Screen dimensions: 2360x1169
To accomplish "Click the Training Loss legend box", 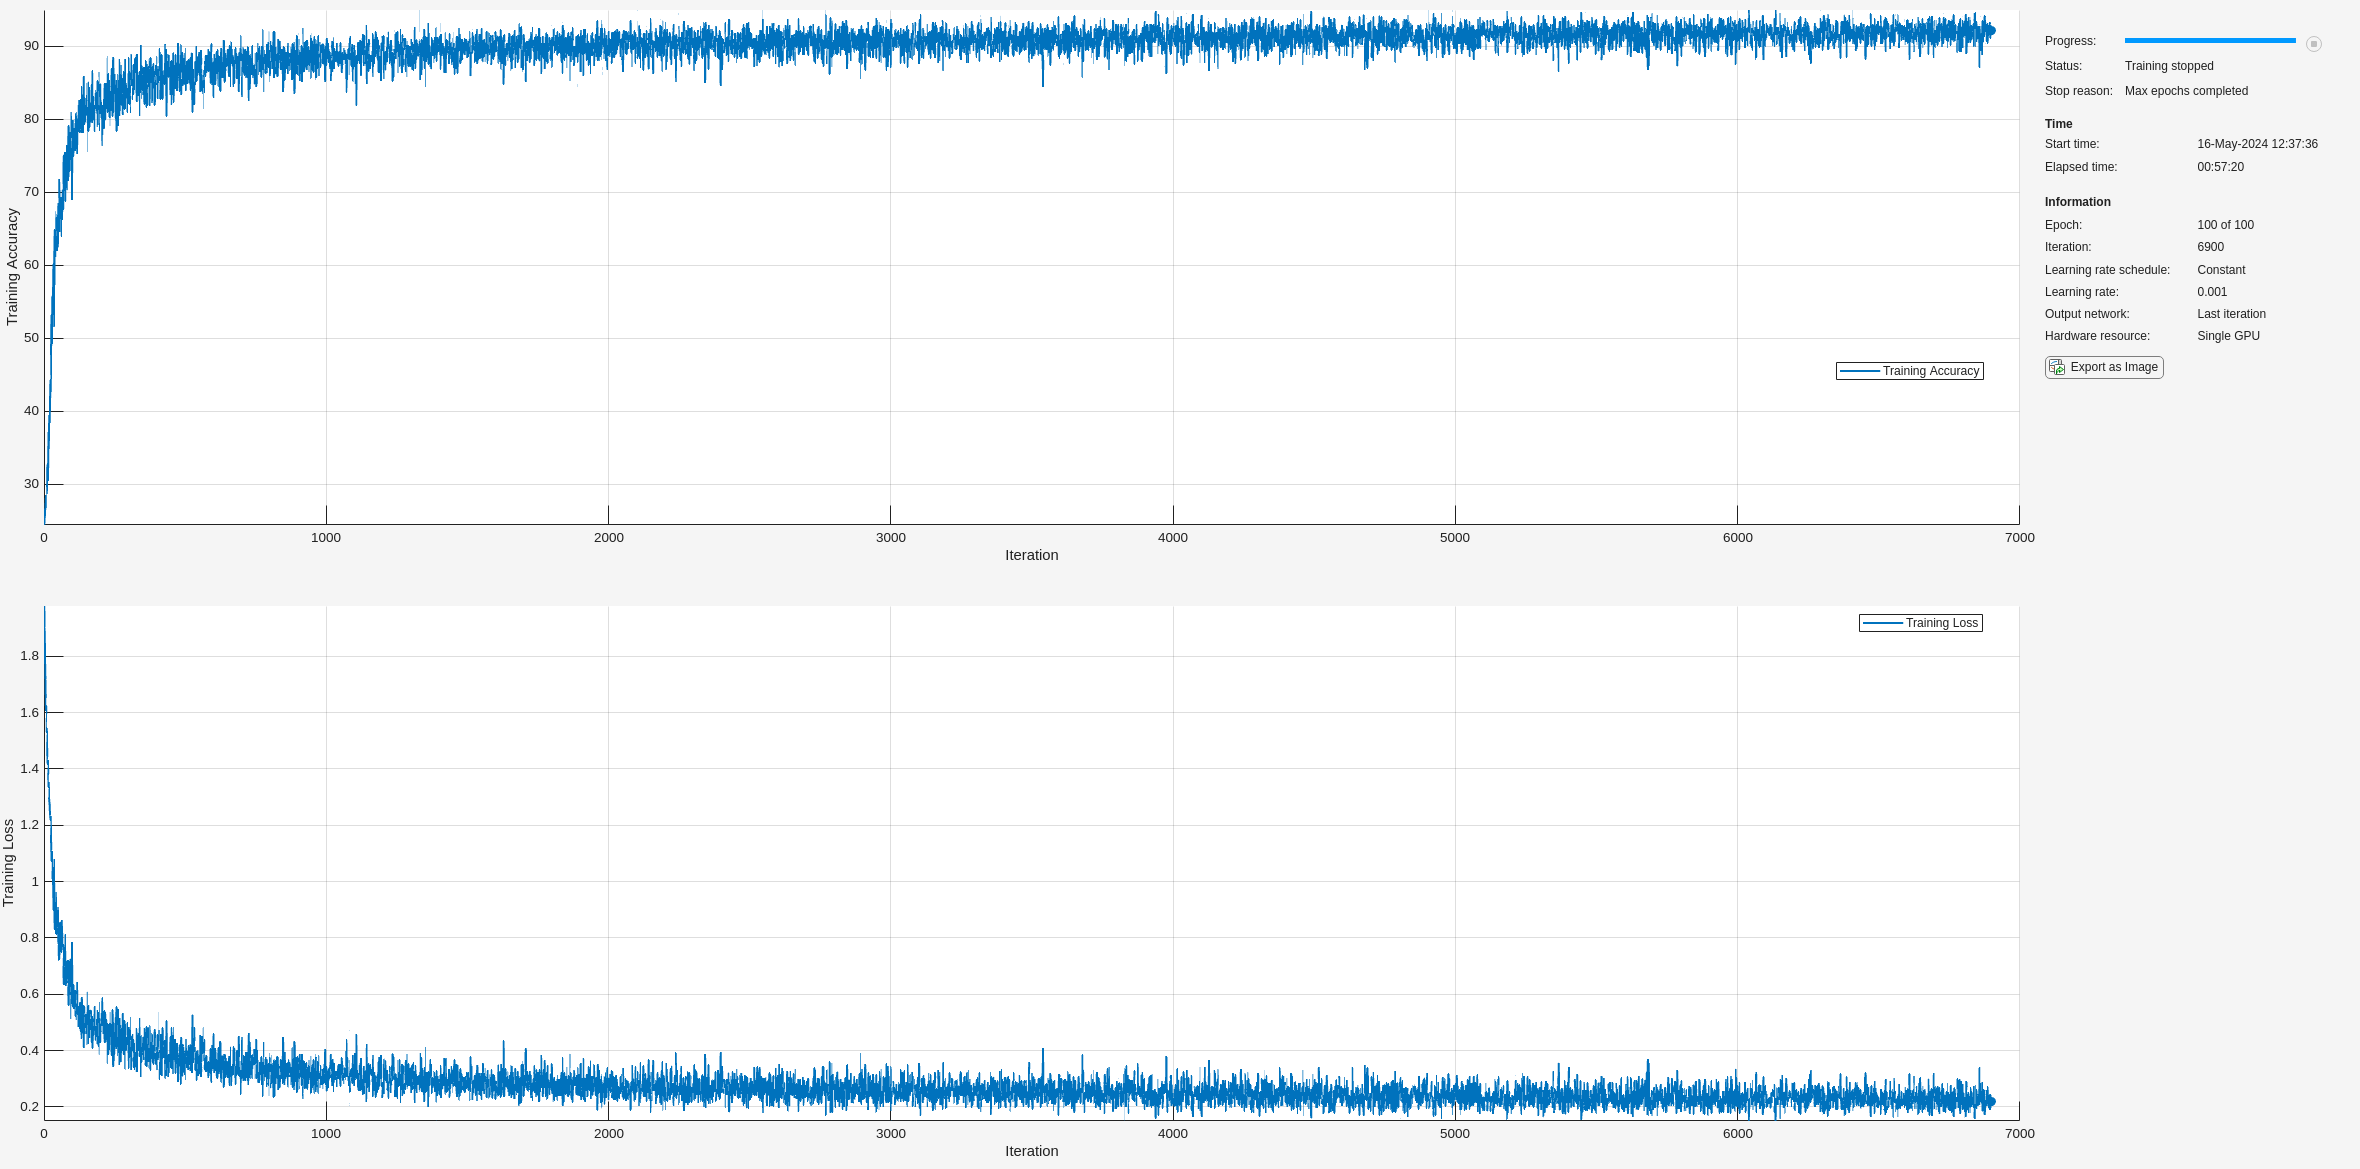I will pyautogui.click(x=1920, y=623).
